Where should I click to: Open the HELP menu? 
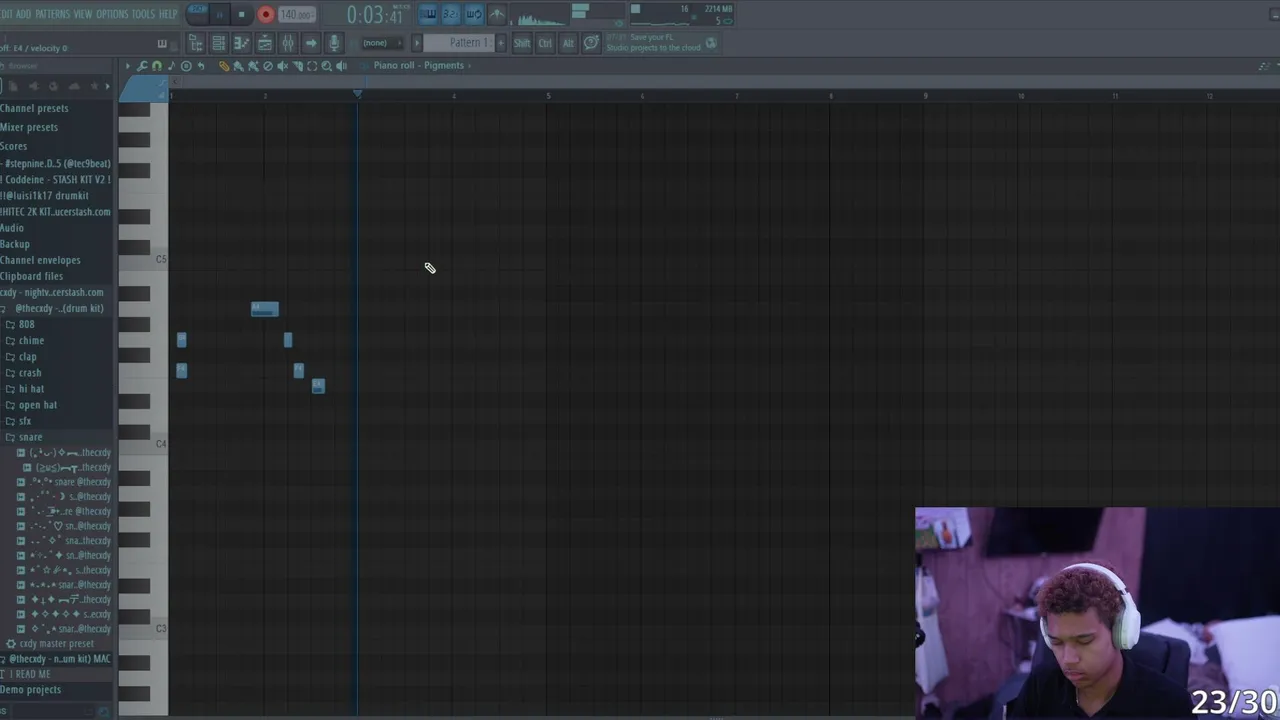point(168,14)
